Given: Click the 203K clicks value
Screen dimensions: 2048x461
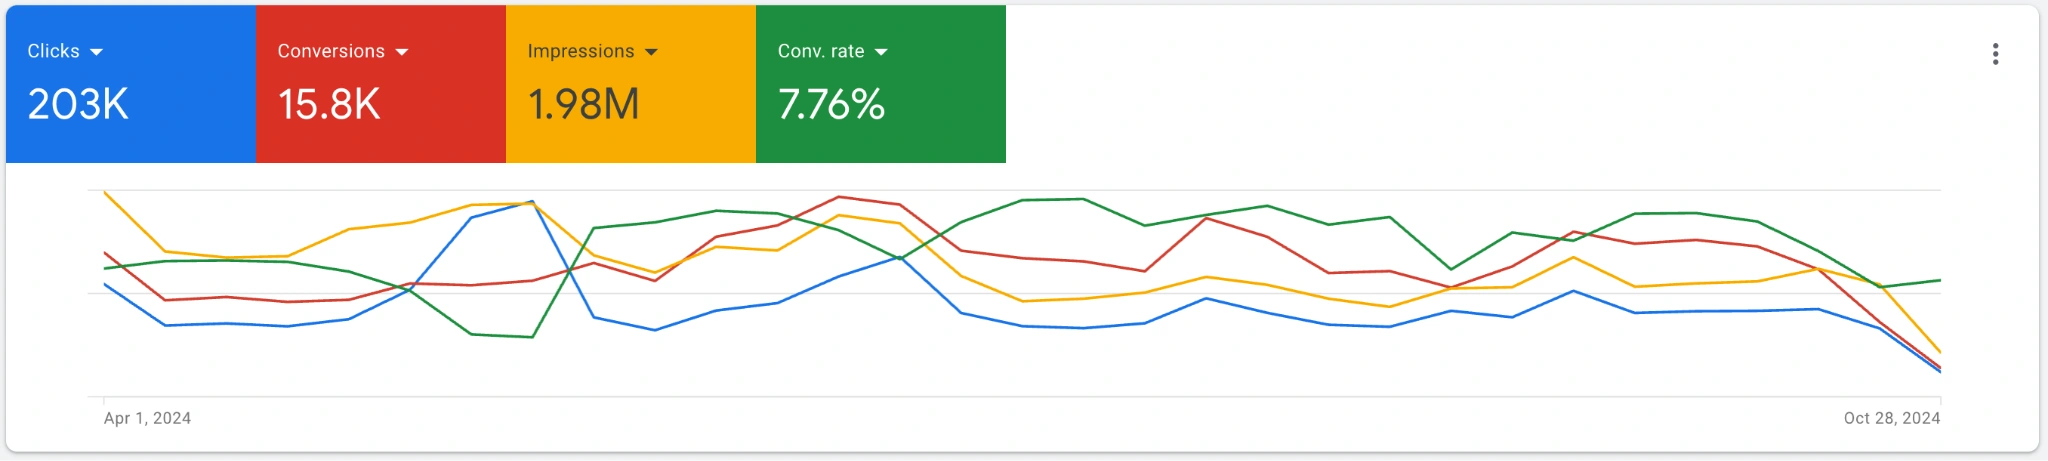Looking at the screenshot, I should [x=78, y=104].
